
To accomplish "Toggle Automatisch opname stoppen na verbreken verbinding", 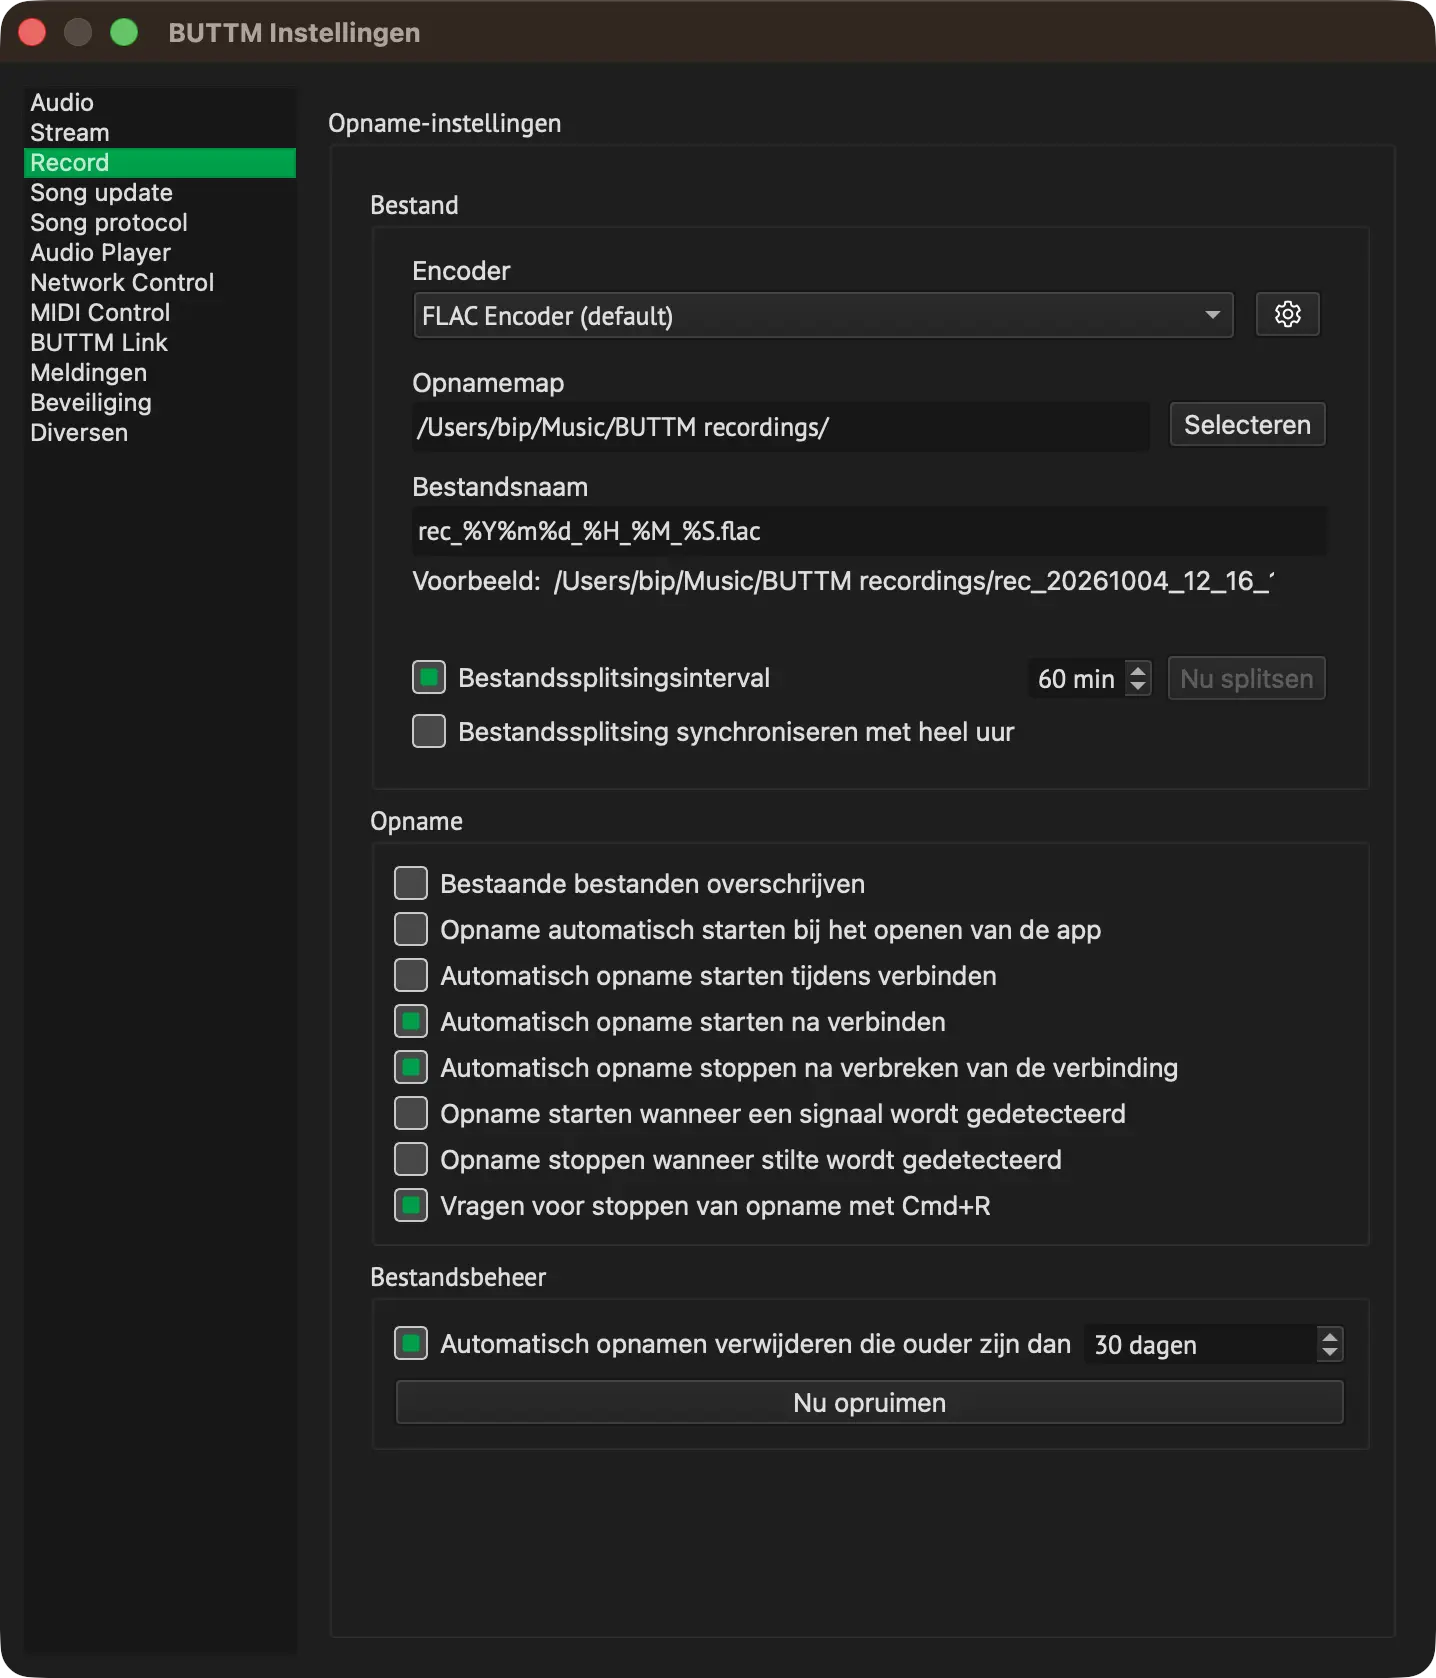I will point(411,1067).
